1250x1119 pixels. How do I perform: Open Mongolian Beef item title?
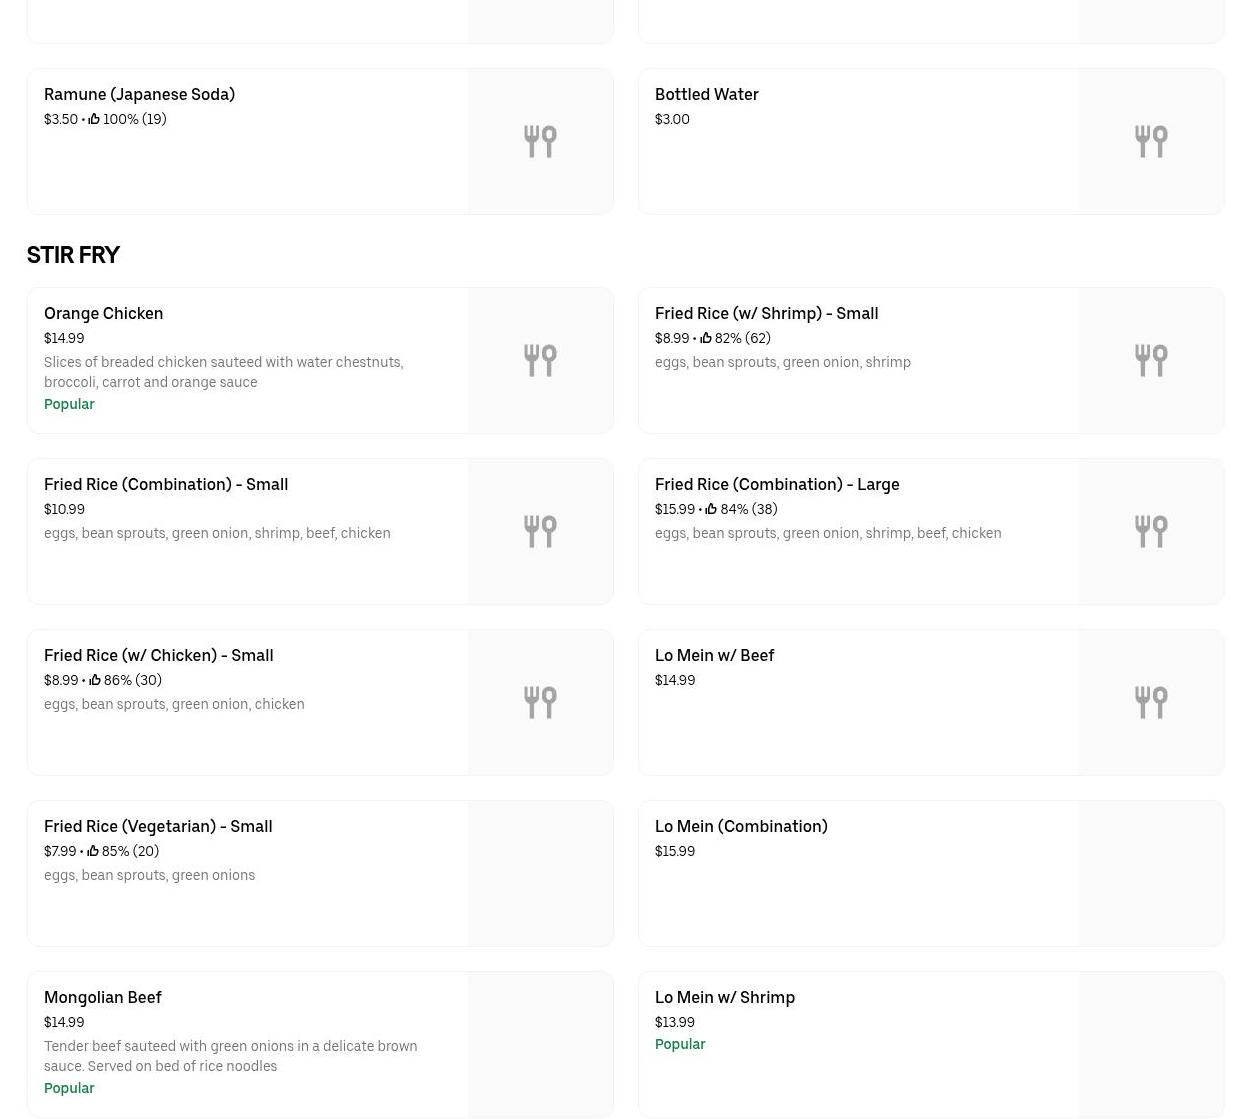[x=102, y=997]
